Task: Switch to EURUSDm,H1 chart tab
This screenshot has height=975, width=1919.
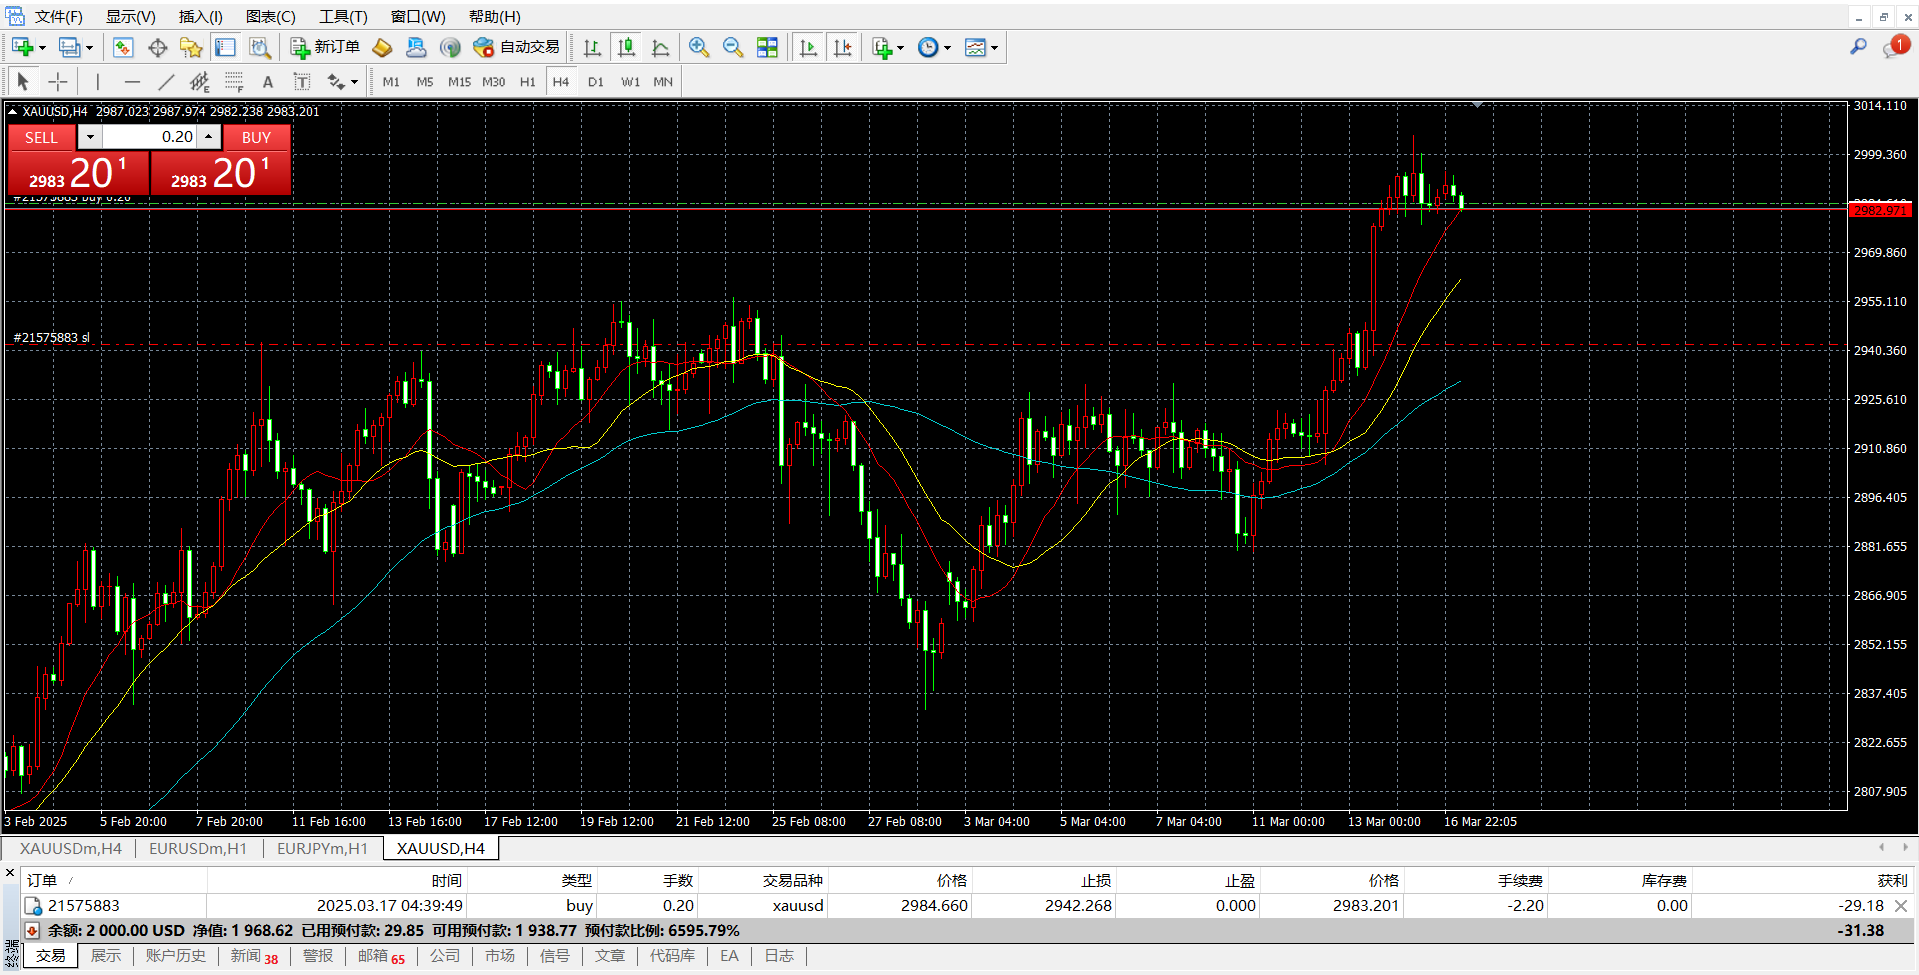Action: pyautogui.click(x=198, y=848)
